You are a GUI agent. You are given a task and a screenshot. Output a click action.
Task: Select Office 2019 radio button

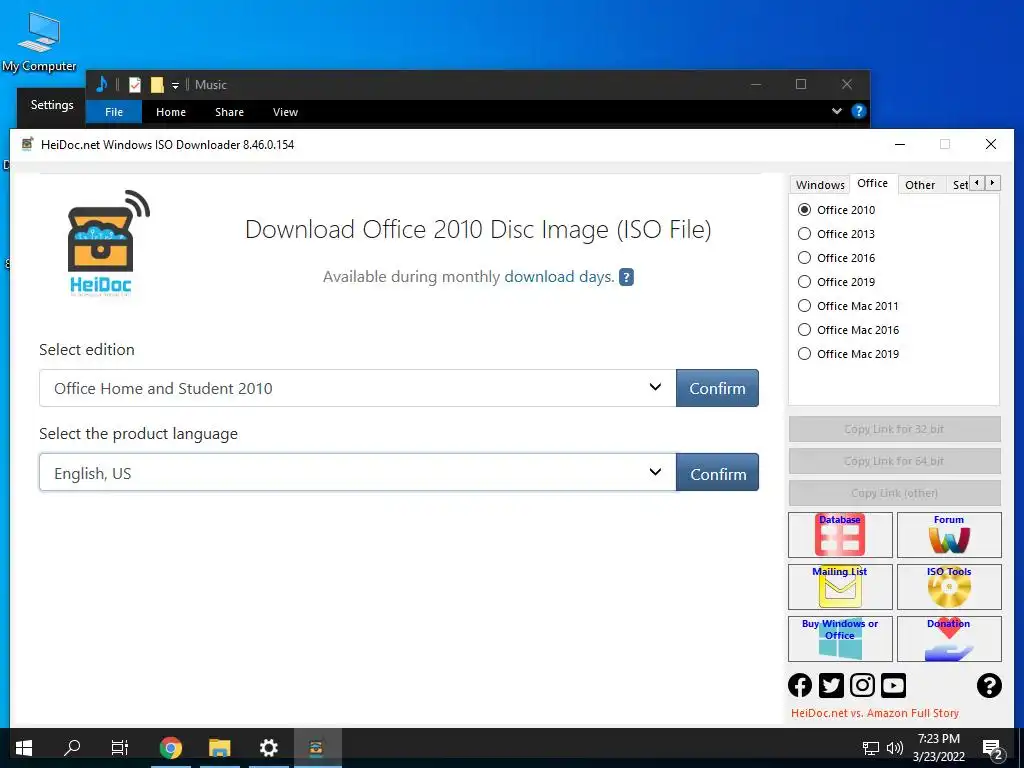tap(805, 281)
